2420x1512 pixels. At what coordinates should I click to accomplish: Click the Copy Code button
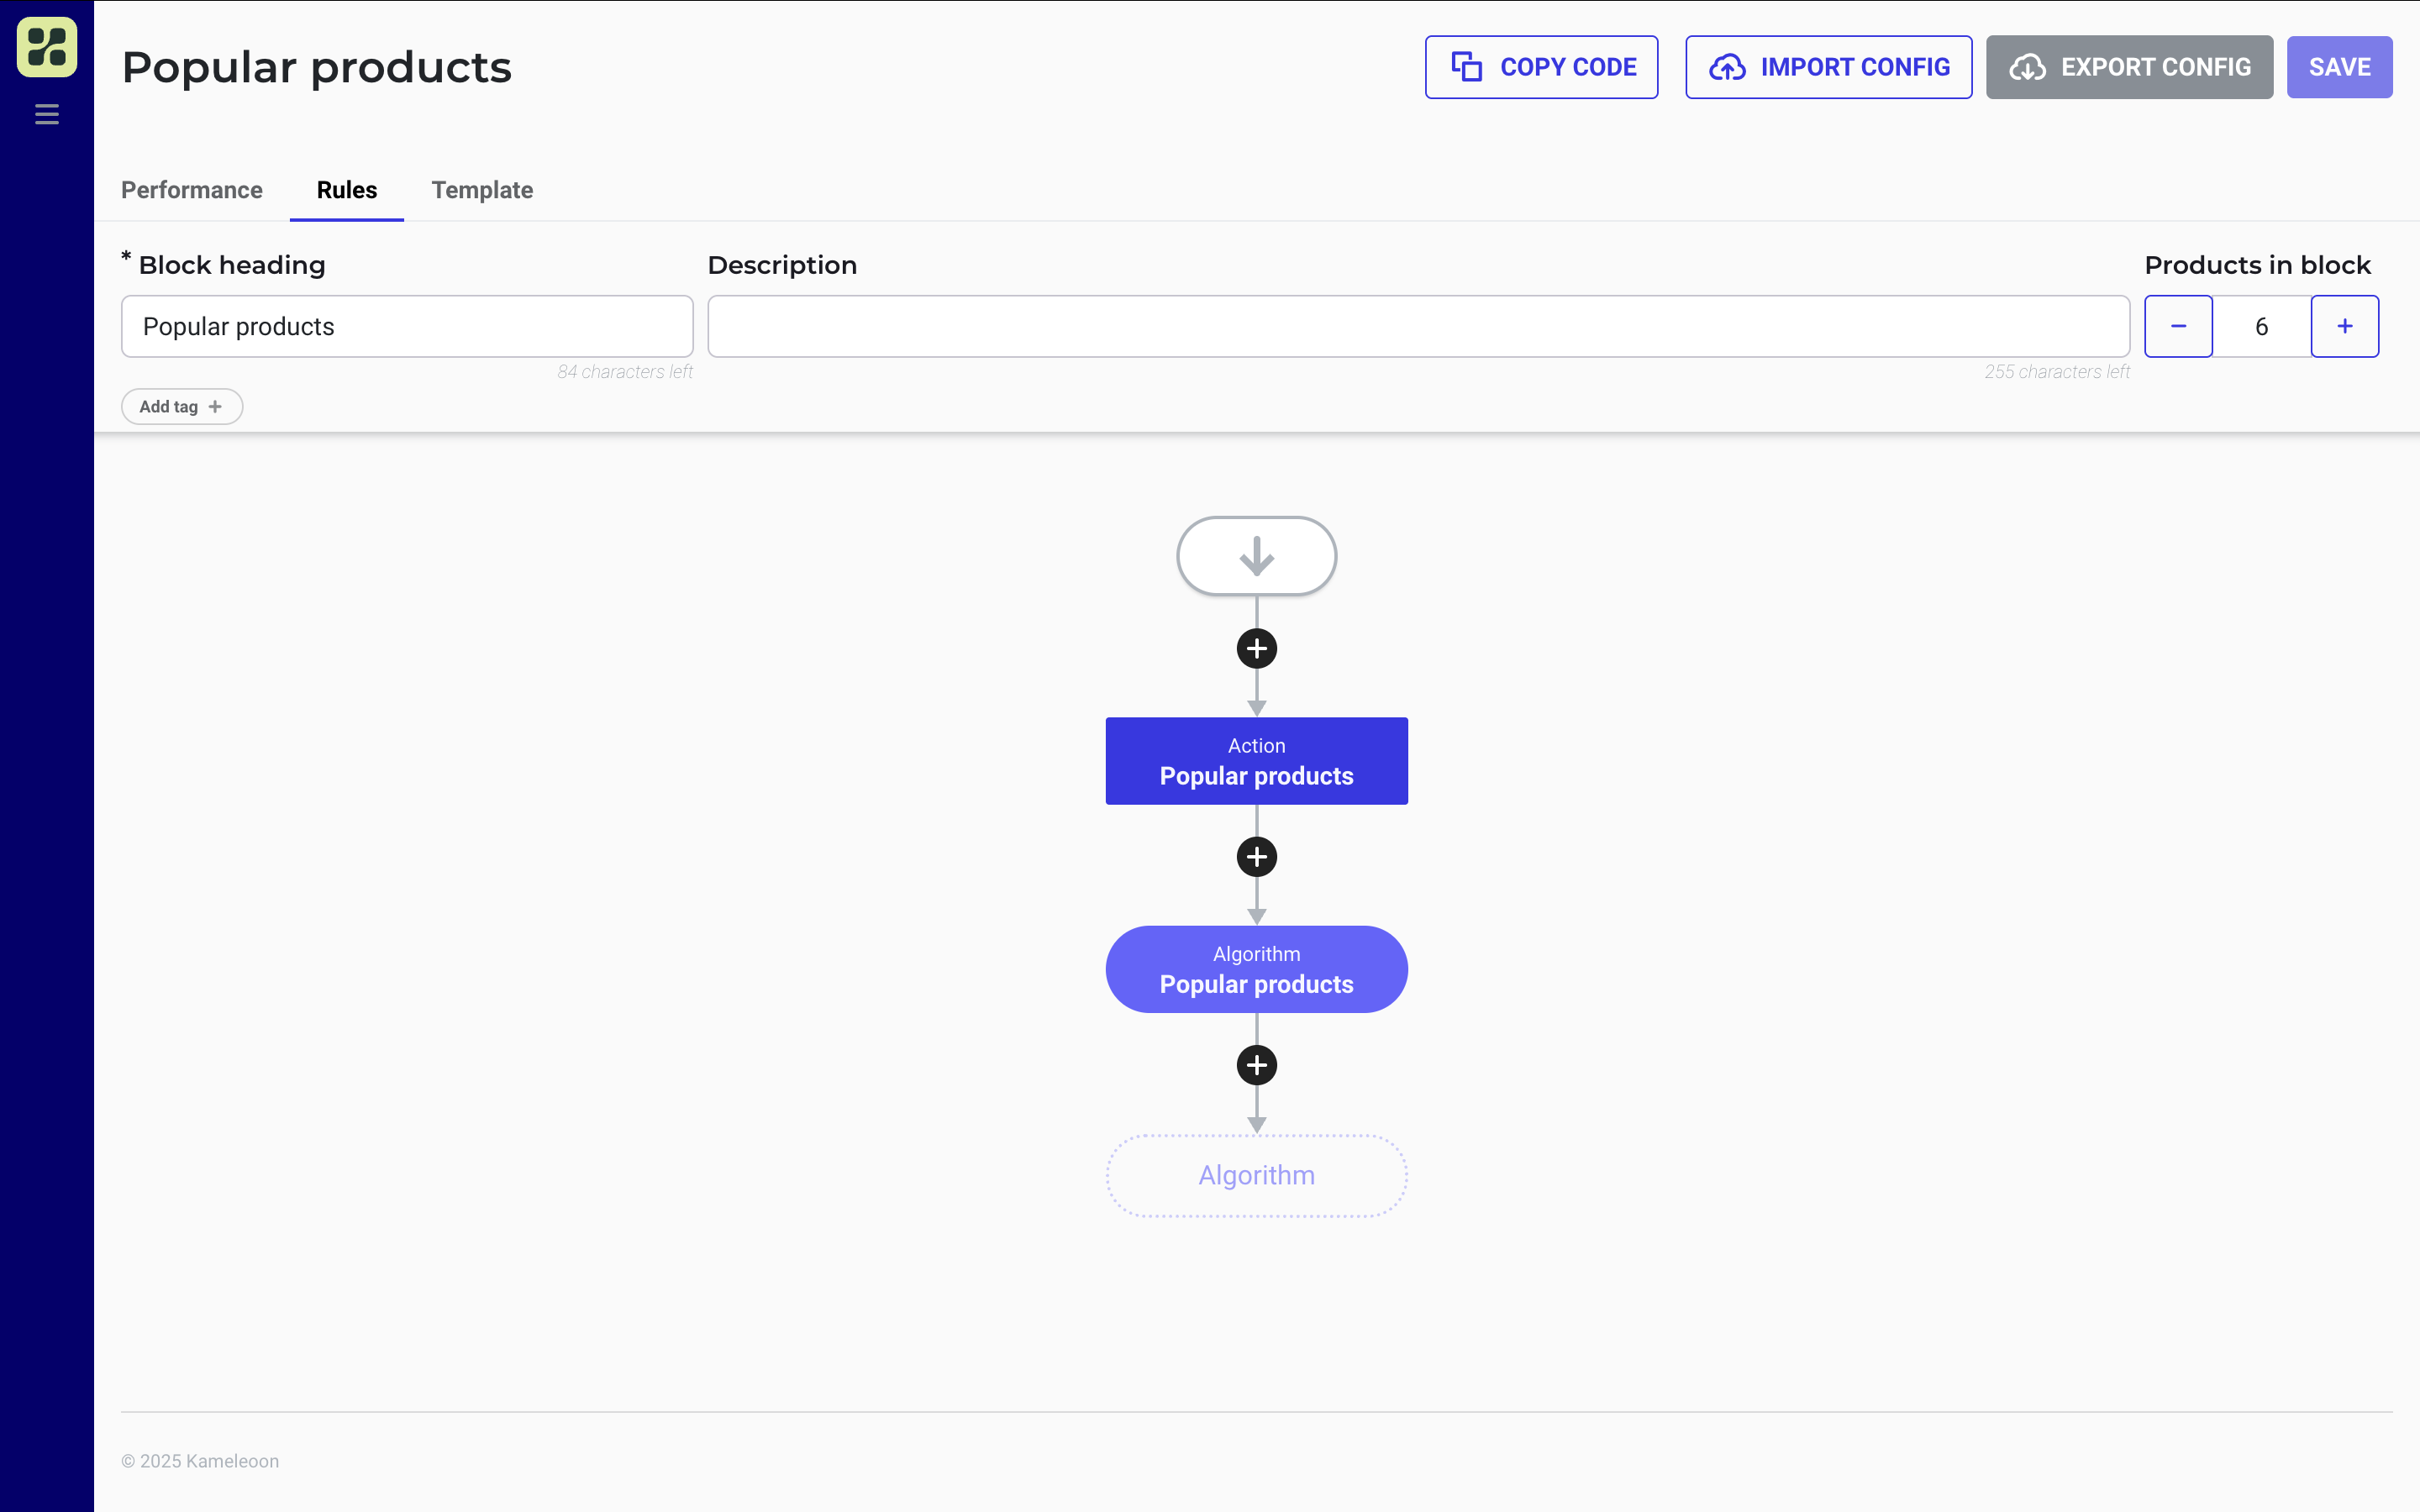tap(1541, 67)
